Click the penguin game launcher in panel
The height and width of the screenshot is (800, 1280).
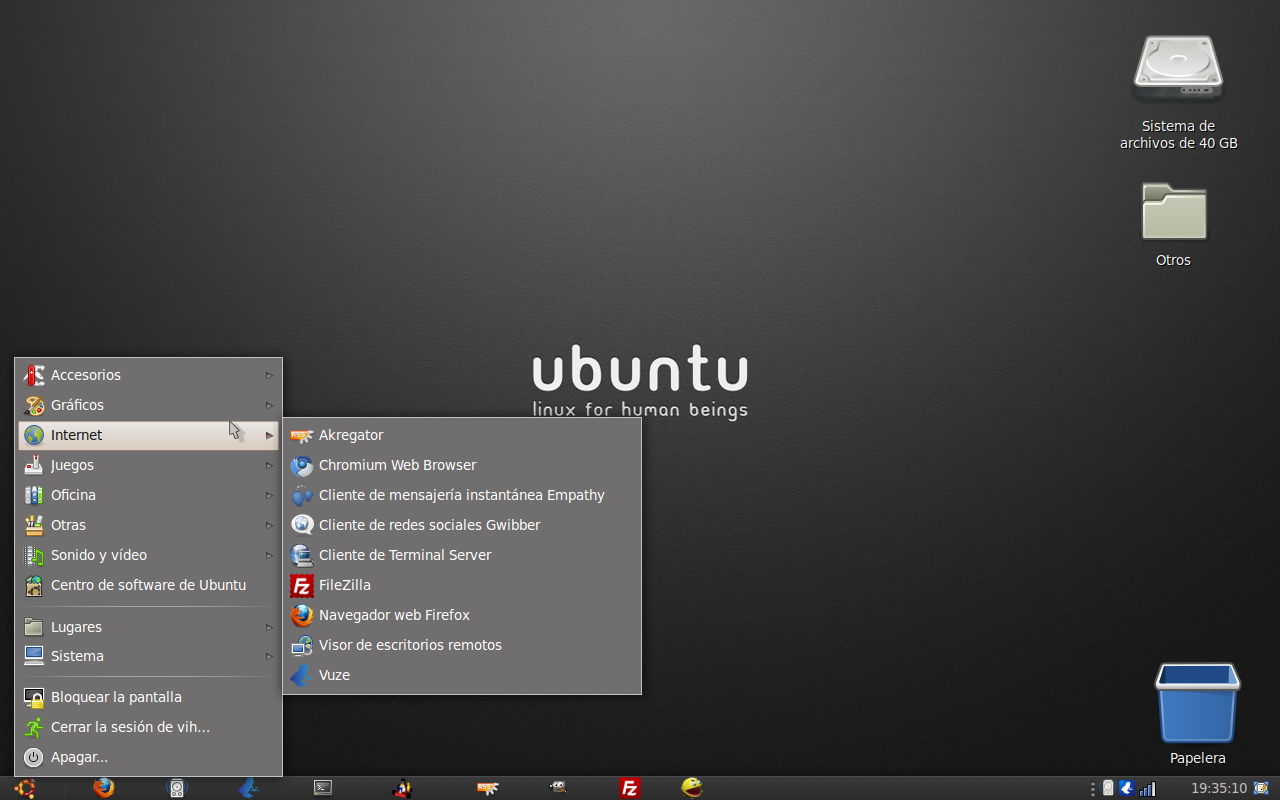pyautogui.click(x=402, y=788)
